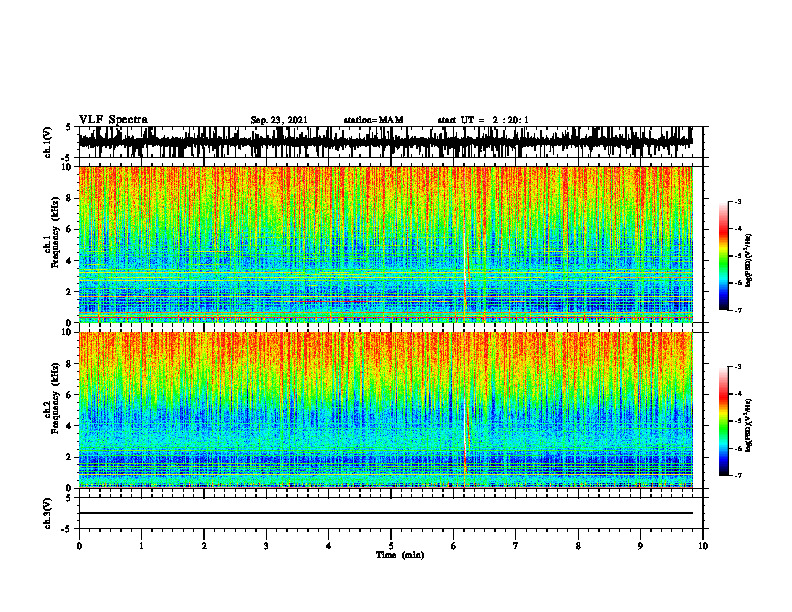Click the "VLF Spectra" title text
This screenshot has height=612, width=792.
pos(113,120)
